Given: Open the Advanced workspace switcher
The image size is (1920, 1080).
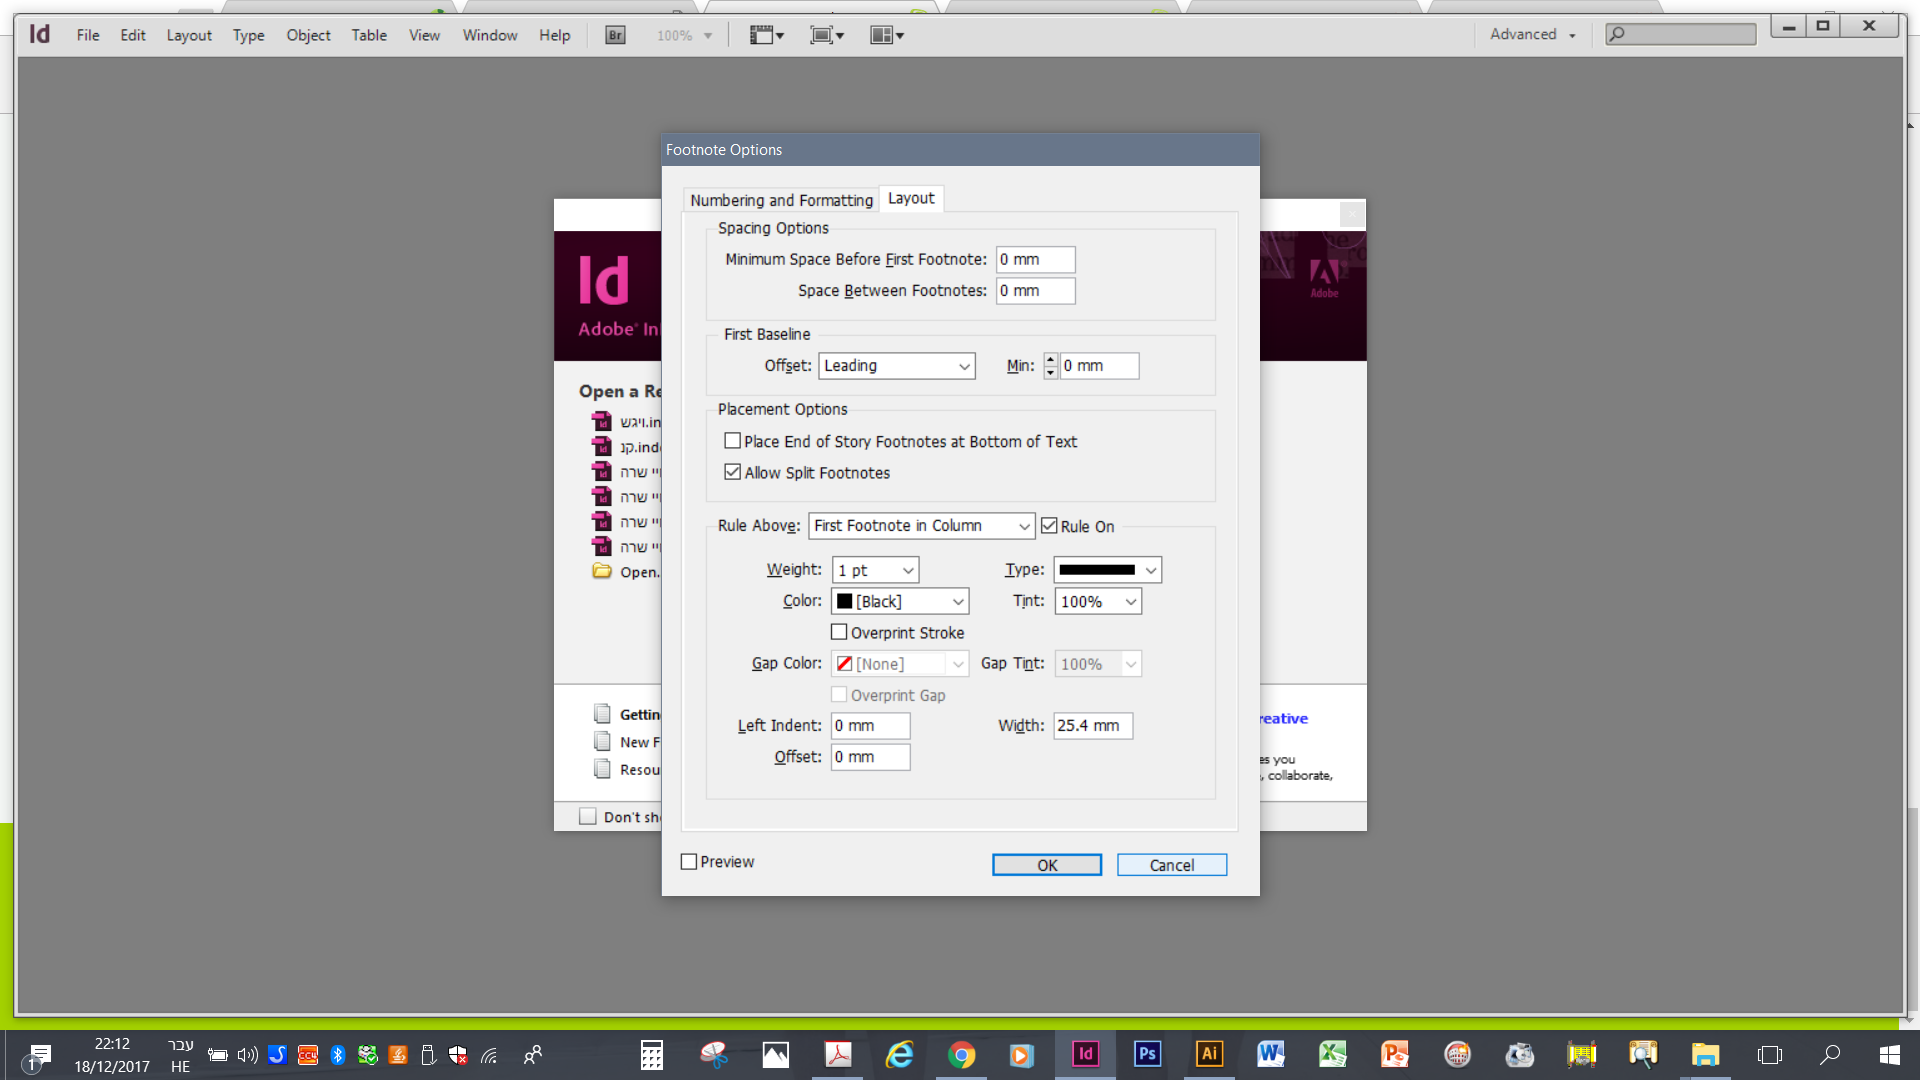Looking at the screenshot, I should [1533, 34].
